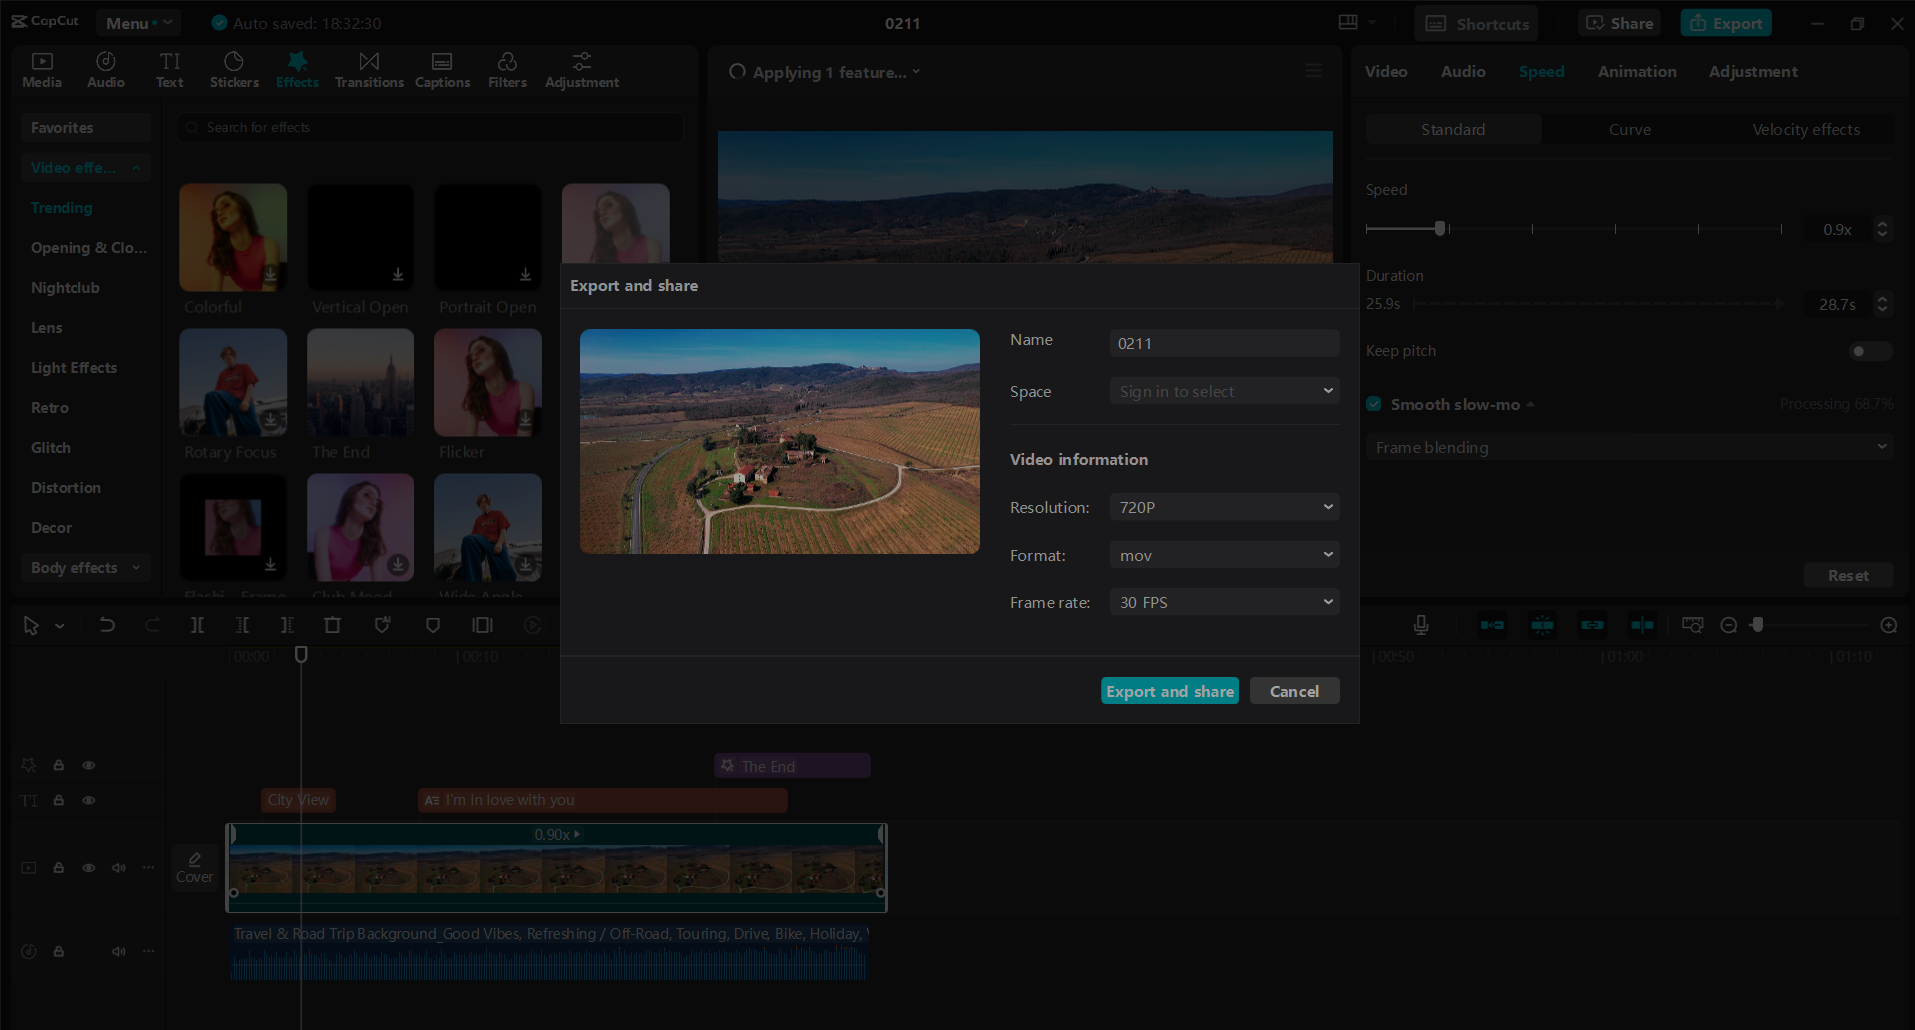Open the Frame blending dropdown

[1630, 447]
